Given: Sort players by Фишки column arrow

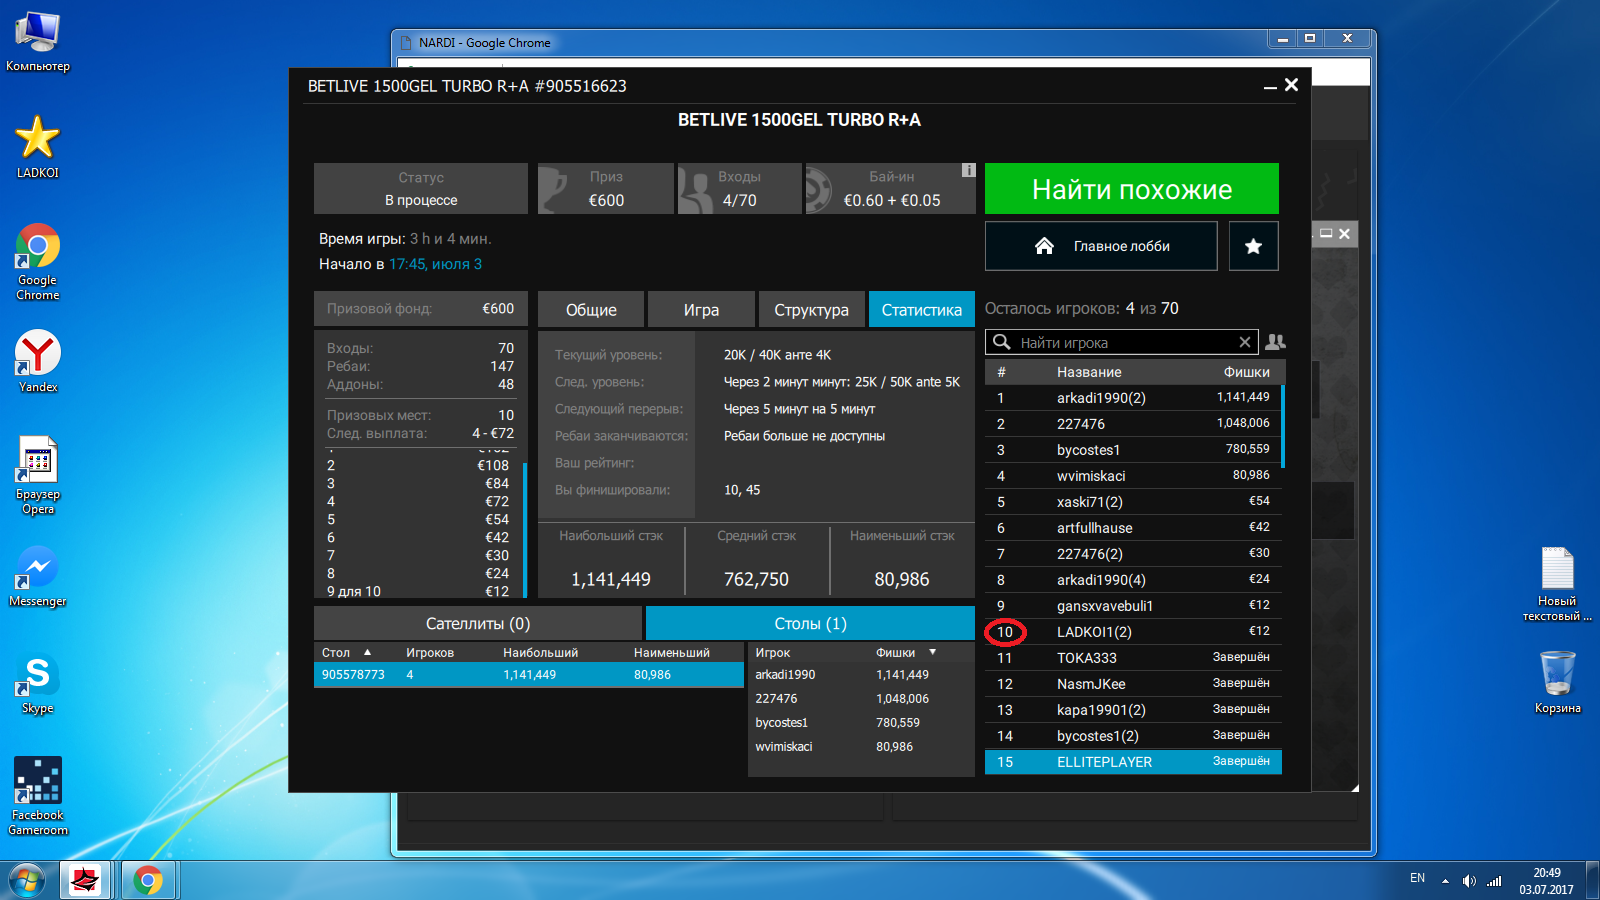Looking at the screenshot, I should (933, 652).
